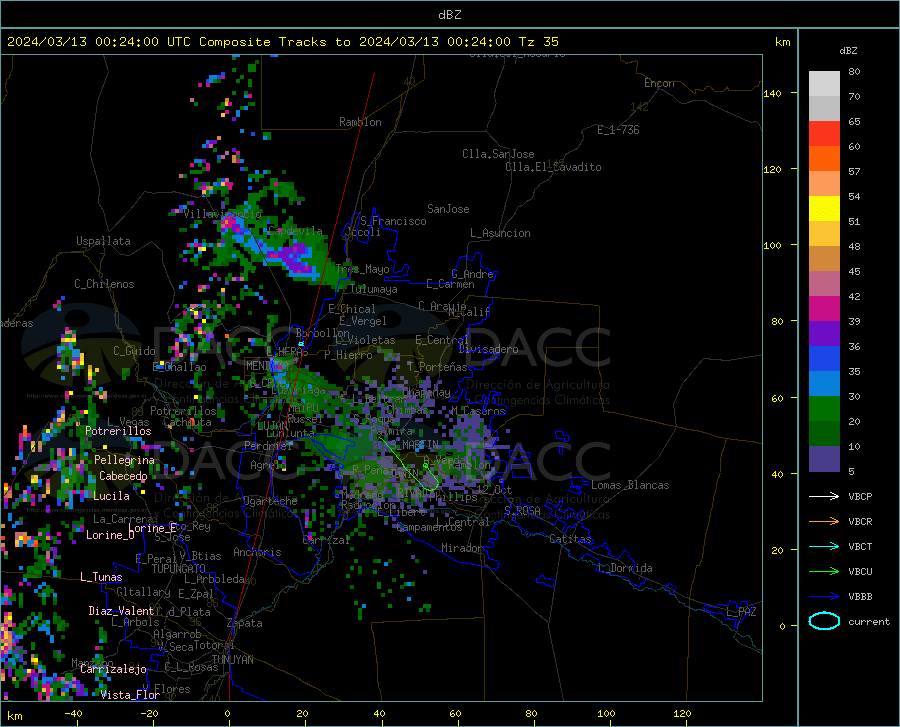This screenshot has width=900, height=727.
Task: Click the Carrizalejo station label
Action: (x=114, y=668)
